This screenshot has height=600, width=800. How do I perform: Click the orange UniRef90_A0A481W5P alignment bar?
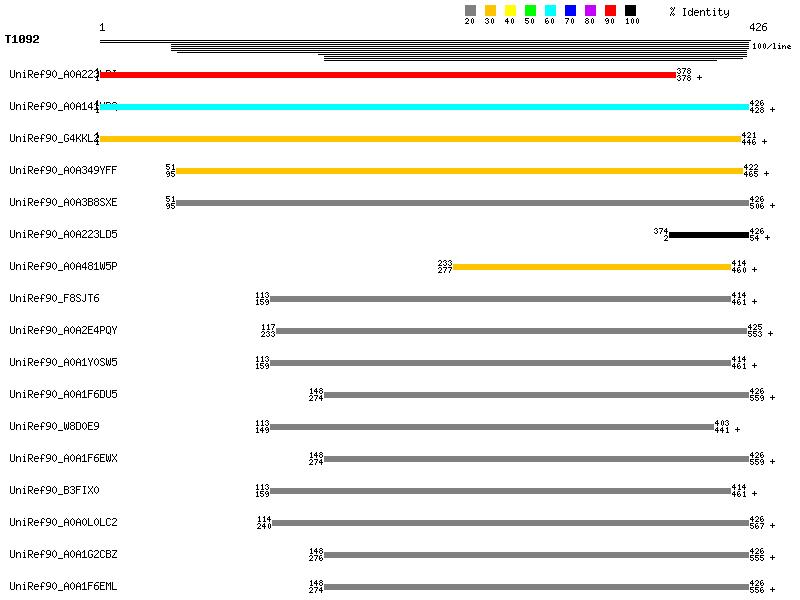(592, 267)
